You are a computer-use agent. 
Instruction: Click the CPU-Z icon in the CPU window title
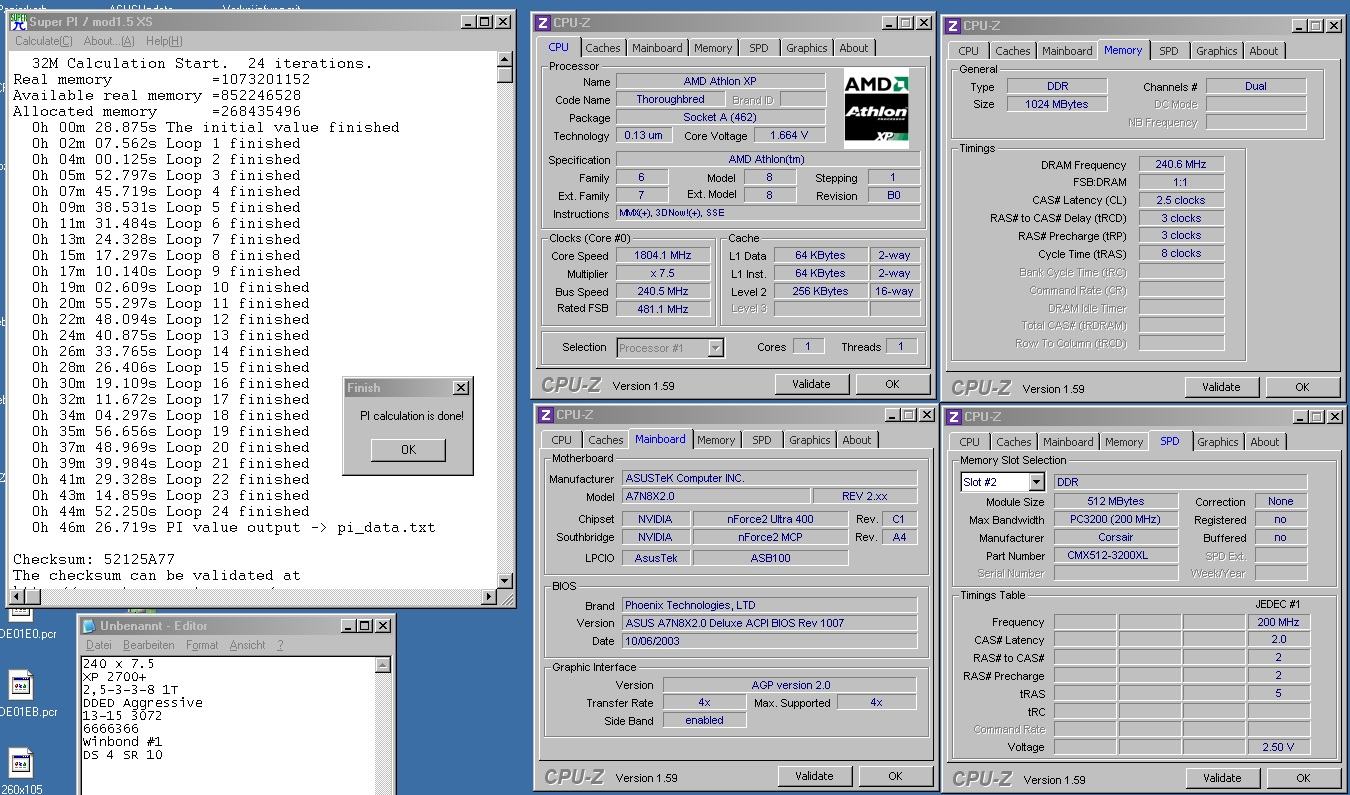tap(542, 23)
